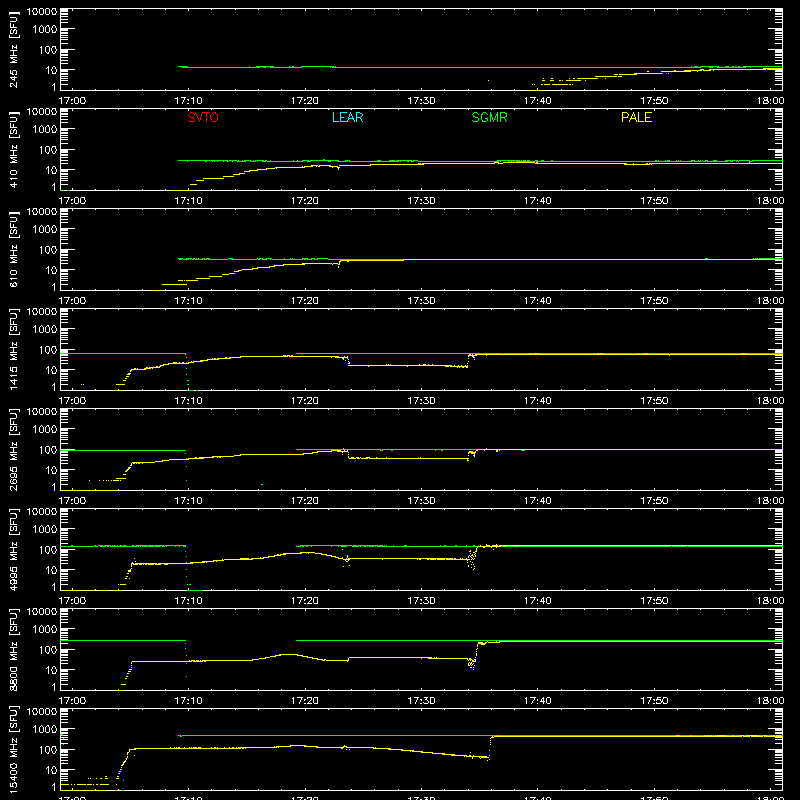
Task: Click the red SVTO station label
Action: (x=203, y=117)
